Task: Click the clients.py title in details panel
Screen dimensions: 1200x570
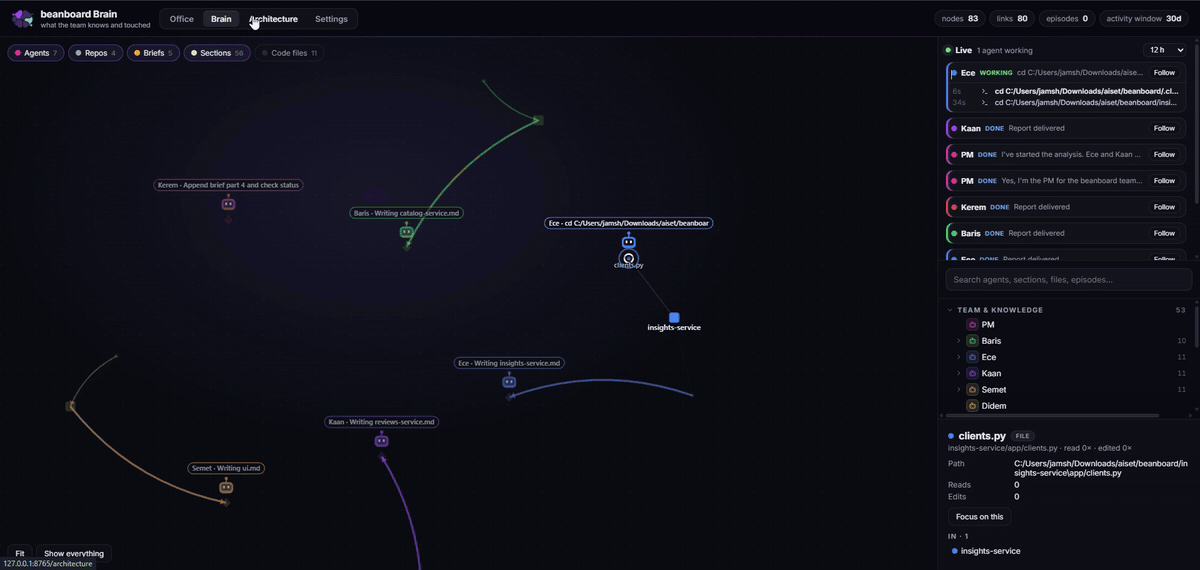Action: coord(982,436)
